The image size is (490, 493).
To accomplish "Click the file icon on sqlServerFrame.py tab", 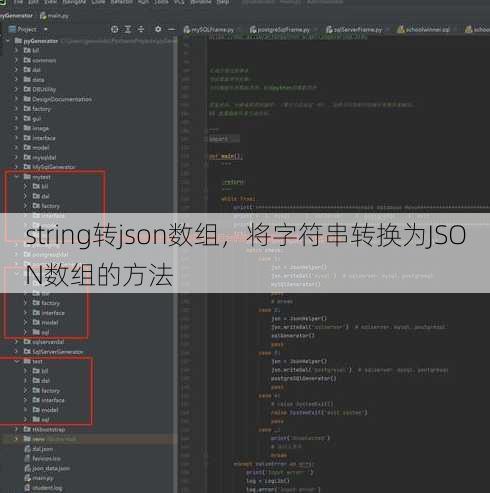I will click(x=329, y=29).
